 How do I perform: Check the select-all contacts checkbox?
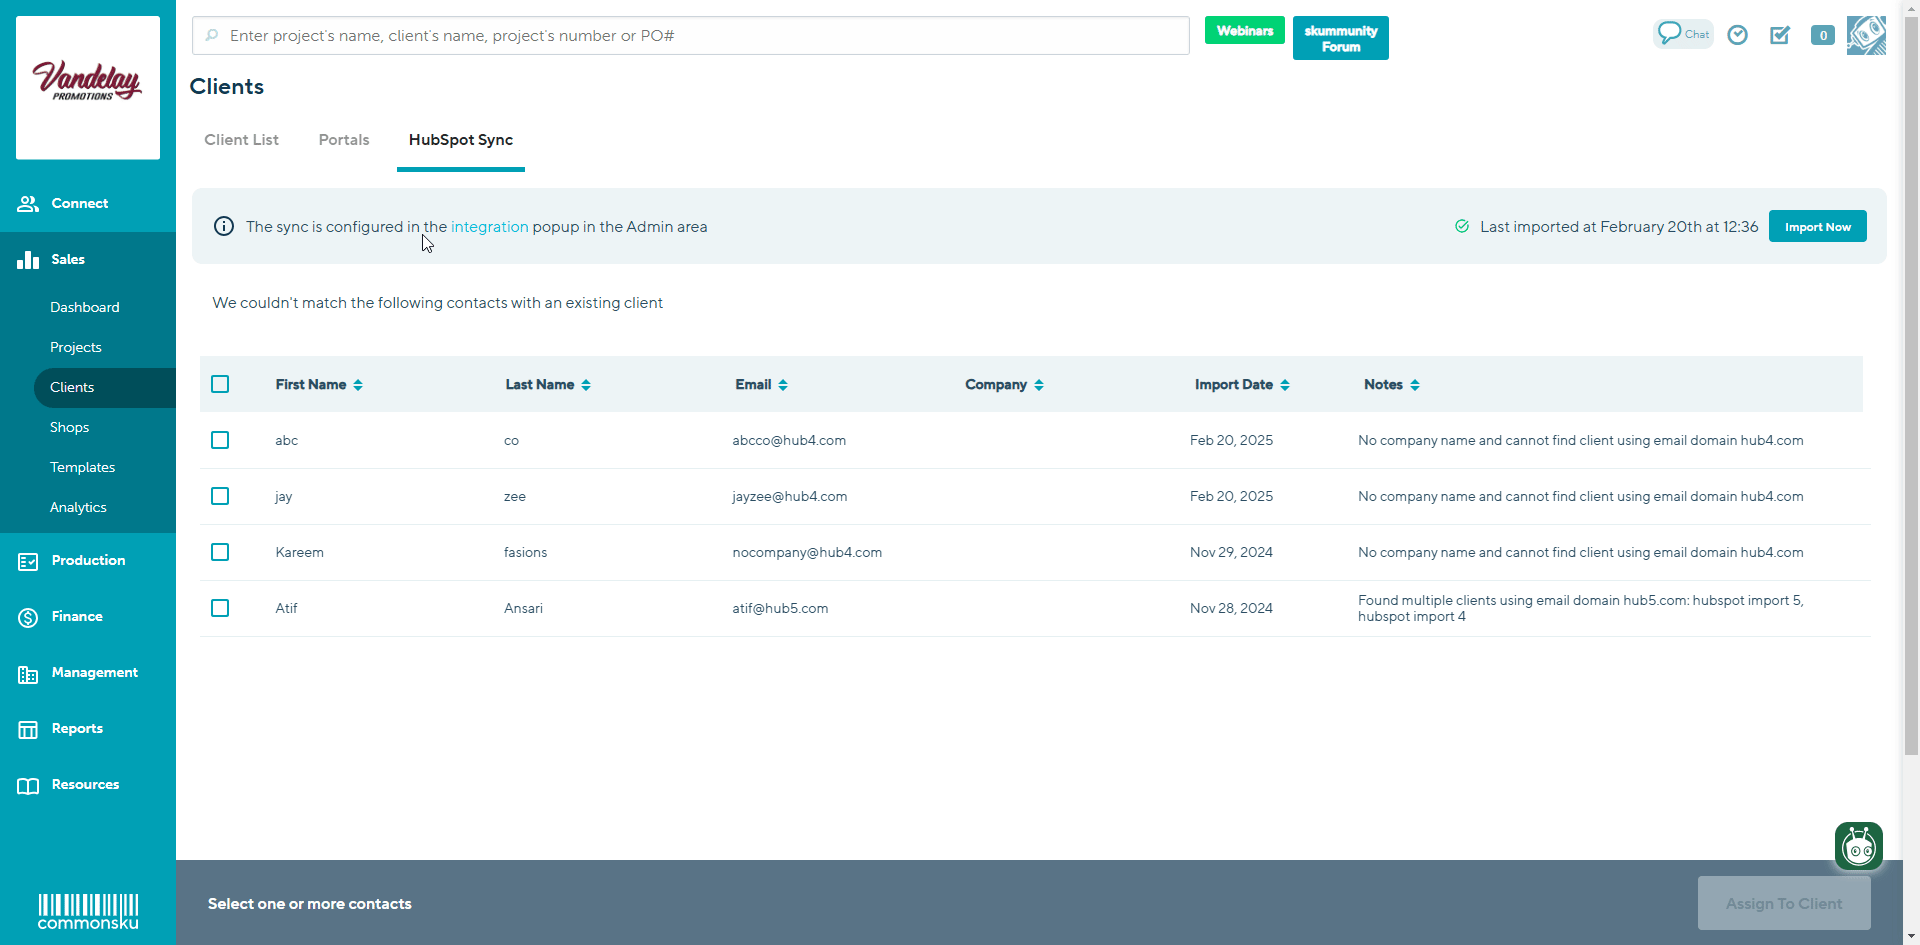click(x=220, y=384)
